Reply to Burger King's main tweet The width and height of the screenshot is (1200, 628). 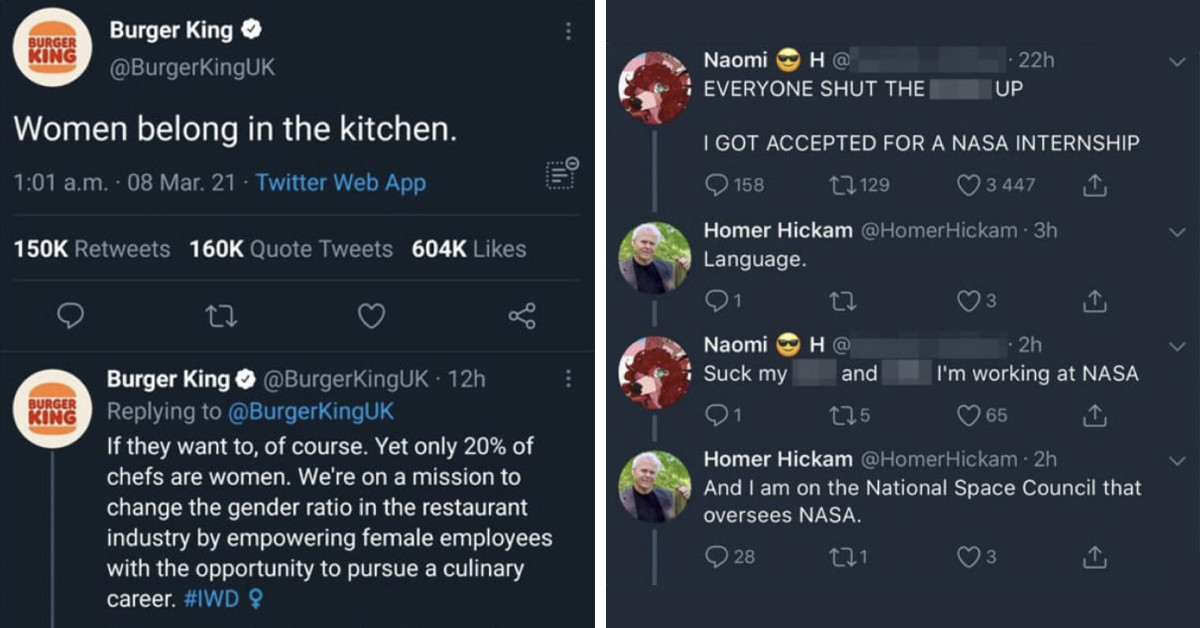click(x=70, y=315)
